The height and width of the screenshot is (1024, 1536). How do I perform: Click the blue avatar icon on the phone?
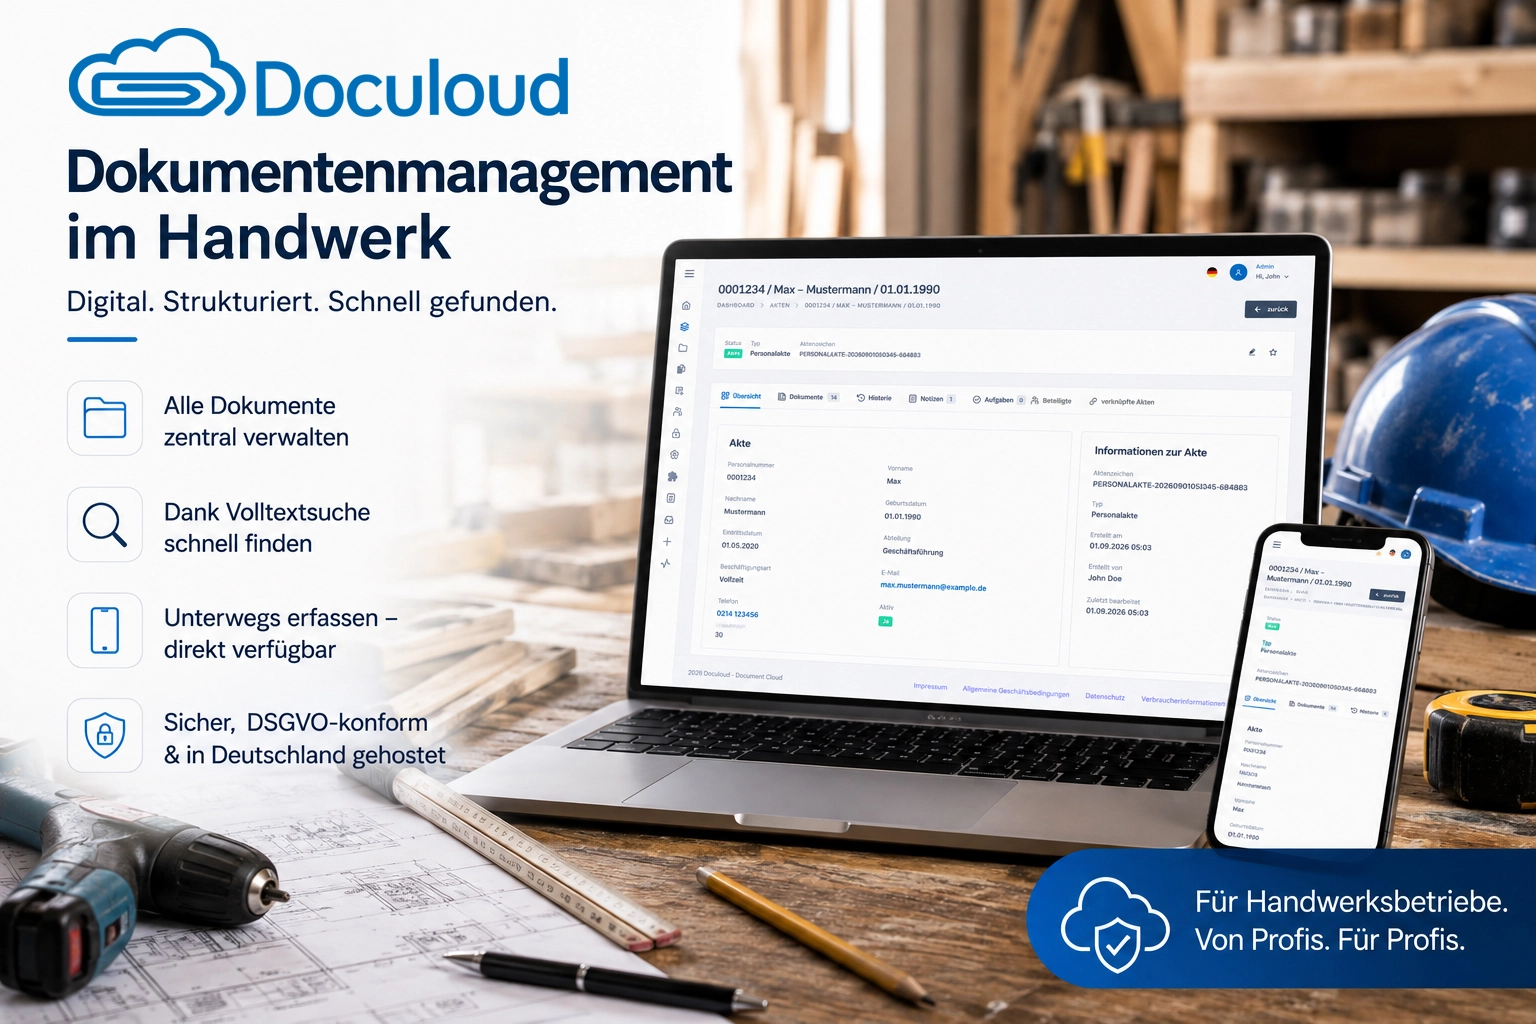(x=1405, y=554)
